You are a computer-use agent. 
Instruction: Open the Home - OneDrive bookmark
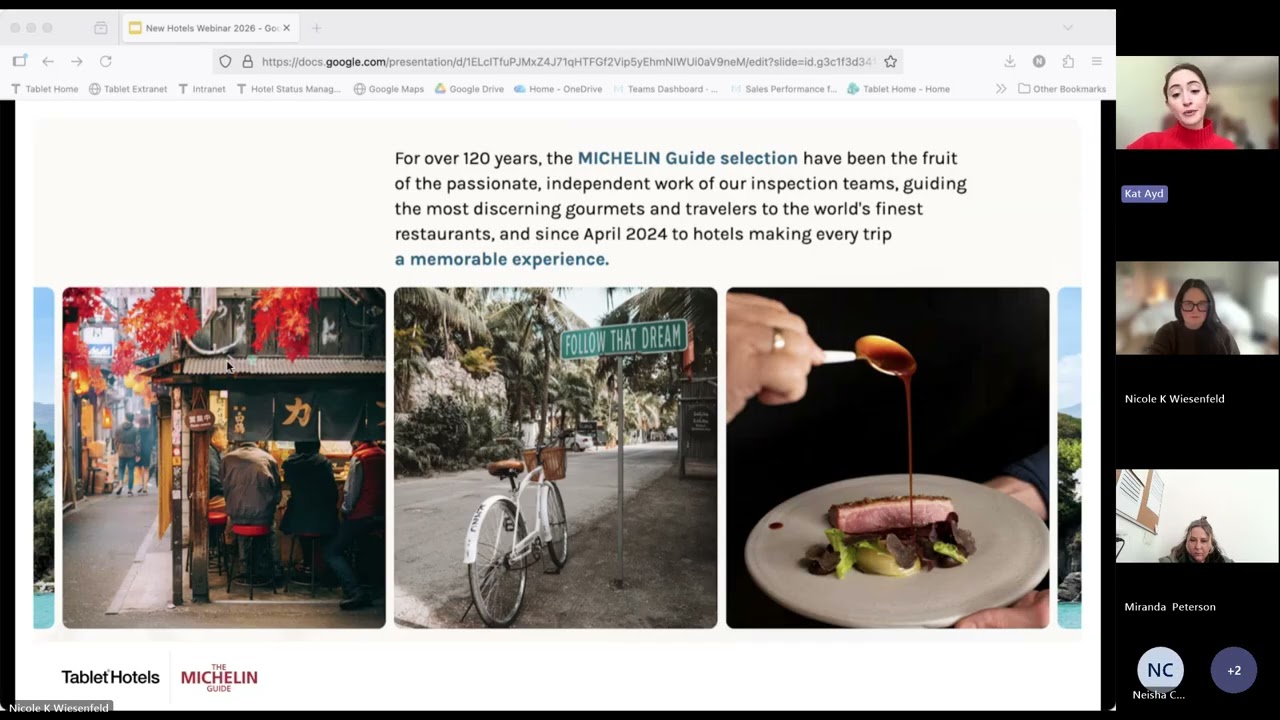pyautogui.click(x=558, y=89)
